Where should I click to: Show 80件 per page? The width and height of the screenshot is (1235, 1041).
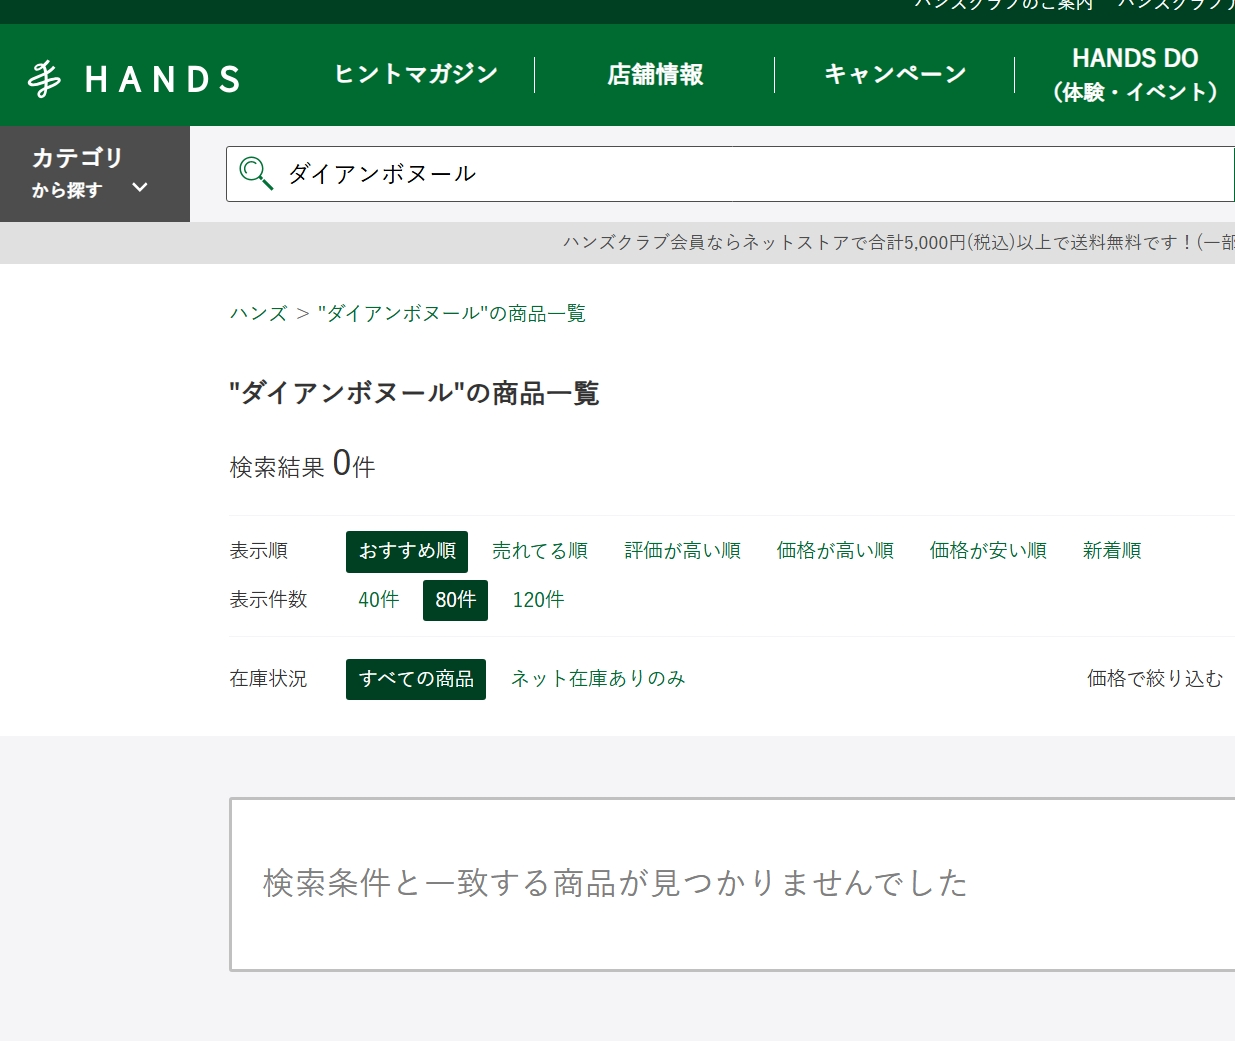pyautogui.click(x=455, y=600)
